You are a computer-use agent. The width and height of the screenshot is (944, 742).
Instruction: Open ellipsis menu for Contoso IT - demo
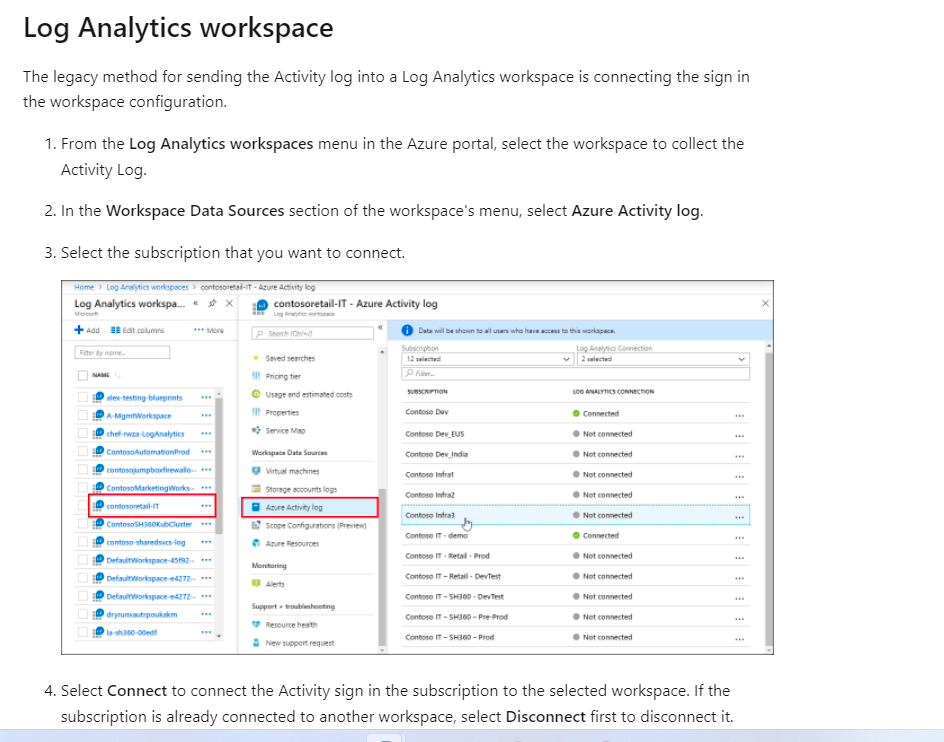click(x=739, y=537)
